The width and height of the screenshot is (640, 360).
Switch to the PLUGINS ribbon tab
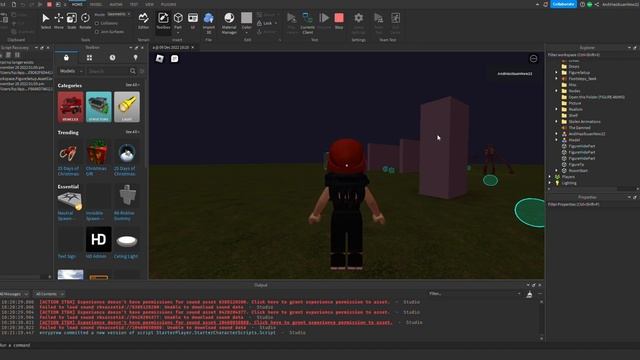coord(169,4)
